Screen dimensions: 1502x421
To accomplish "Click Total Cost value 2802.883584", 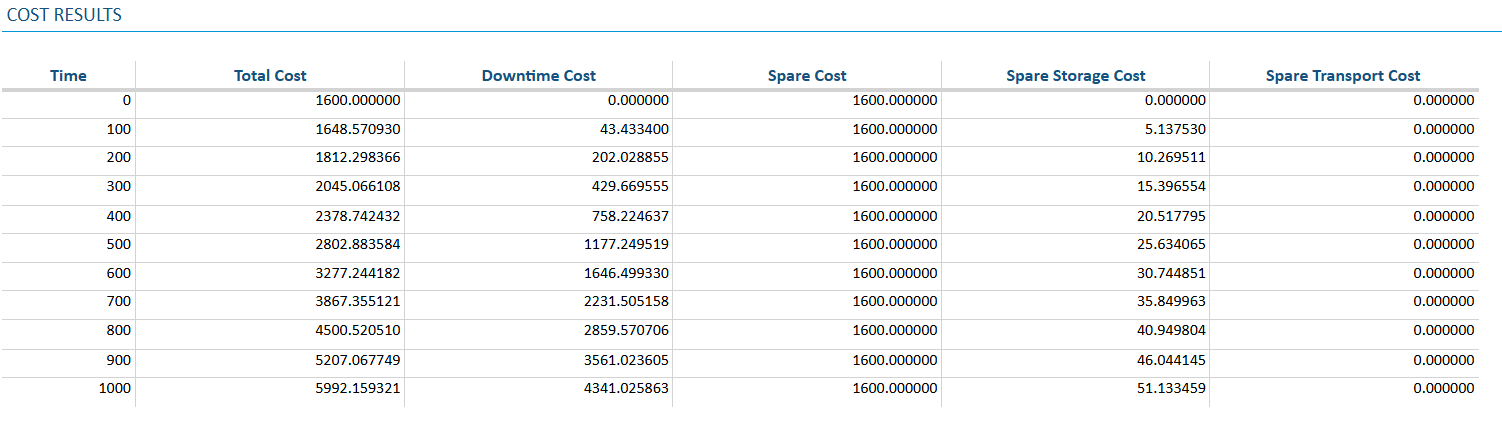I will (357, 244).
